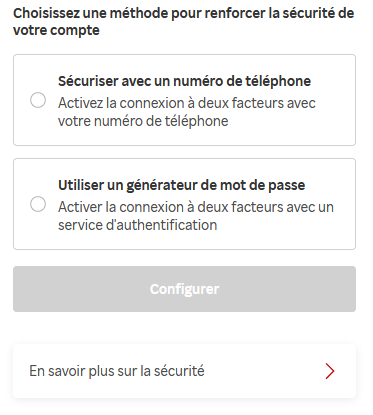
Task: Click the text votre numéro de téléphone
Action: tap(143, 121)
